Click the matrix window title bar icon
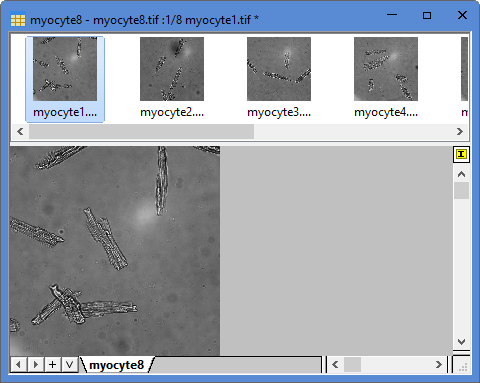 pos(18,20)
